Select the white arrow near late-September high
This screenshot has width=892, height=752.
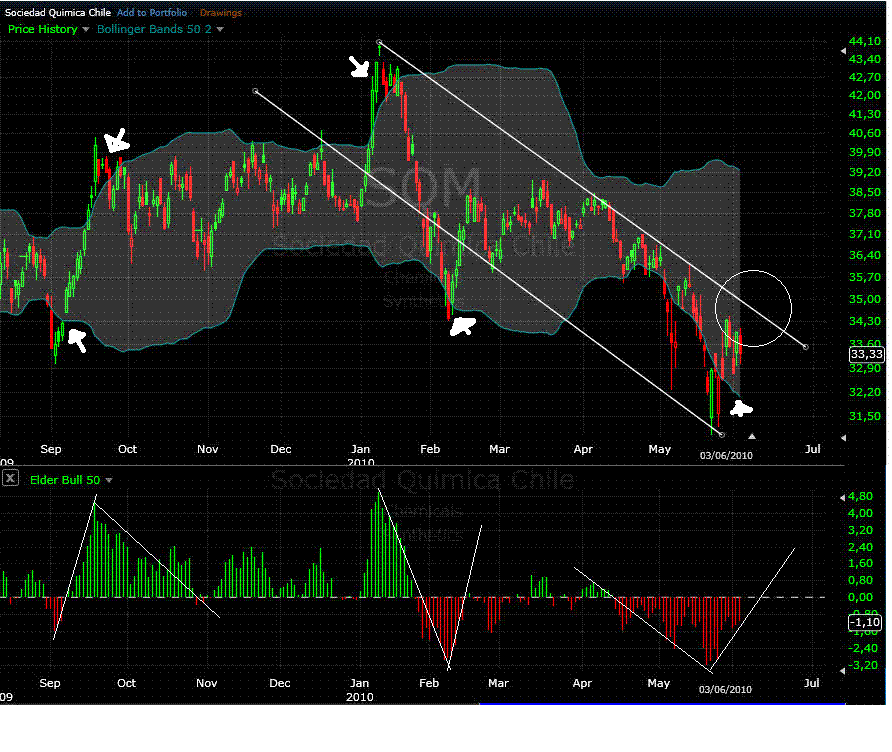coord(116,142)
